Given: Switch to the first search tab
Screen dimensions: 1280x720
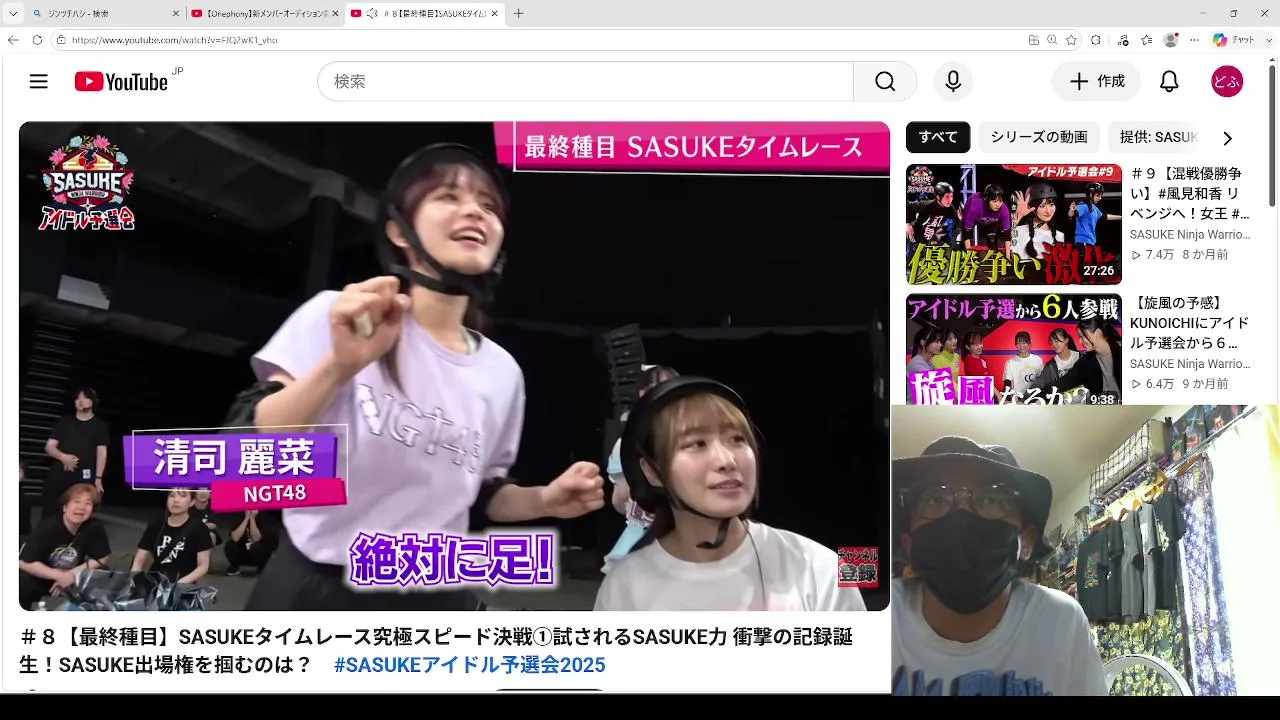Looking at the screenshot, I should pyautogui.click(x=105, y=14).
